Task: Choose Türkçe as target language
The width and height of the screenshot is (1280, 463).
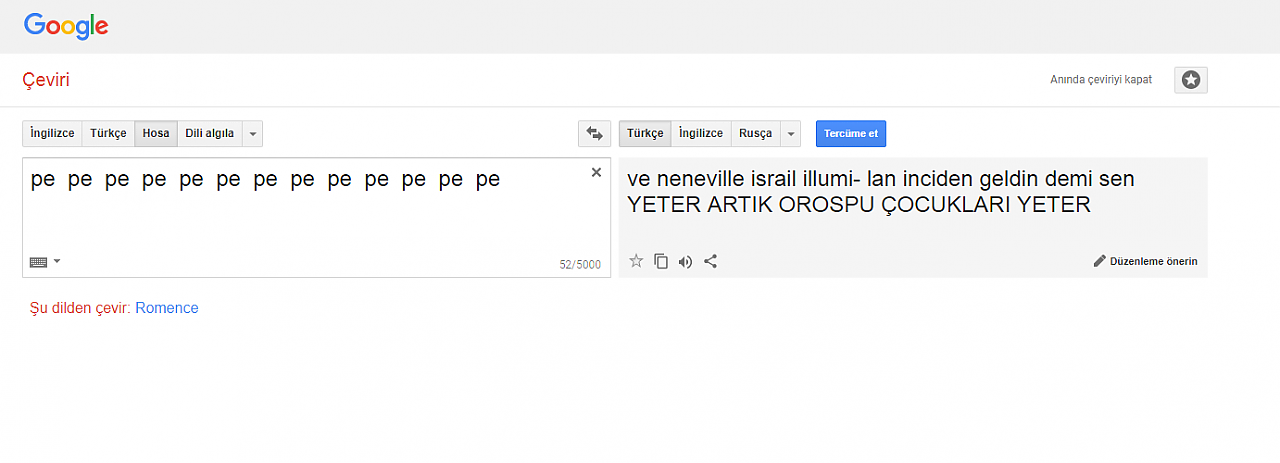Action: coord(645,133)
